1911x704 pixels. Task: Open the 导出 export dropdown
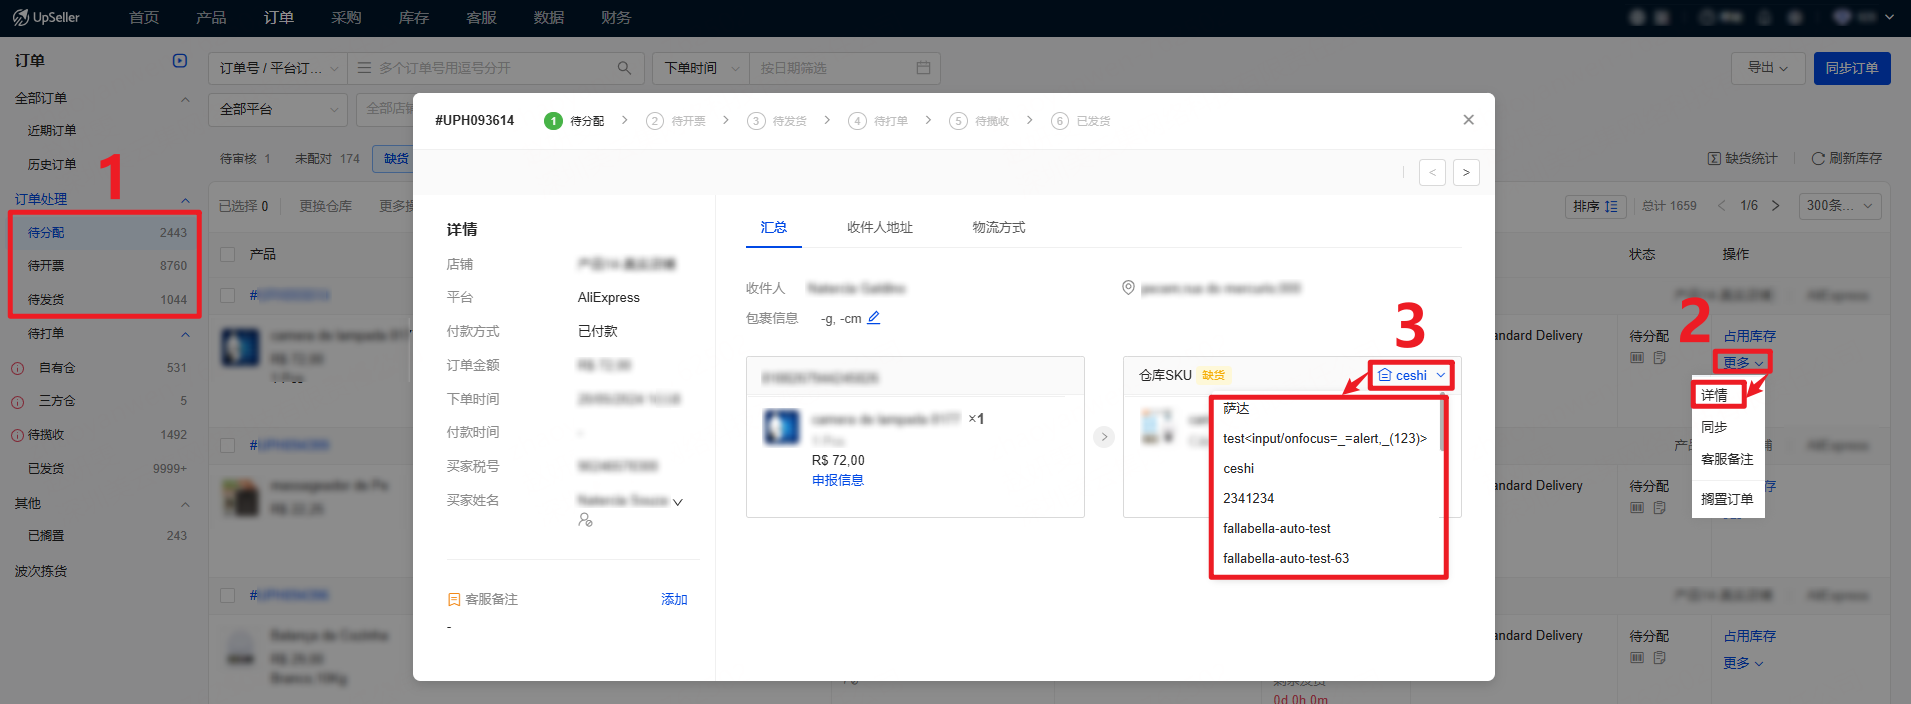click(x=1767, y=68)
